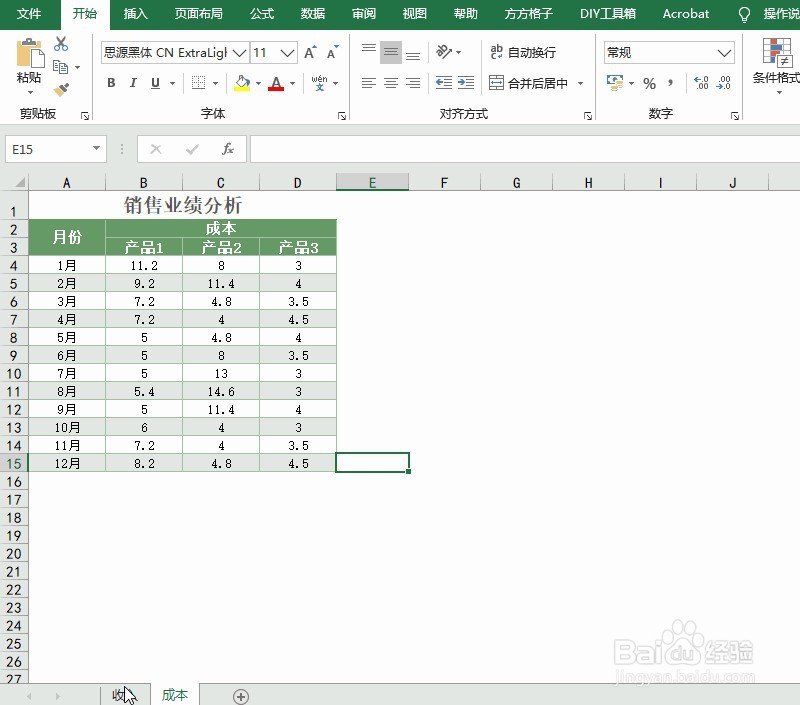Increase font size with large A icon
Screen dimensions: 800x705
pos(310,53)
